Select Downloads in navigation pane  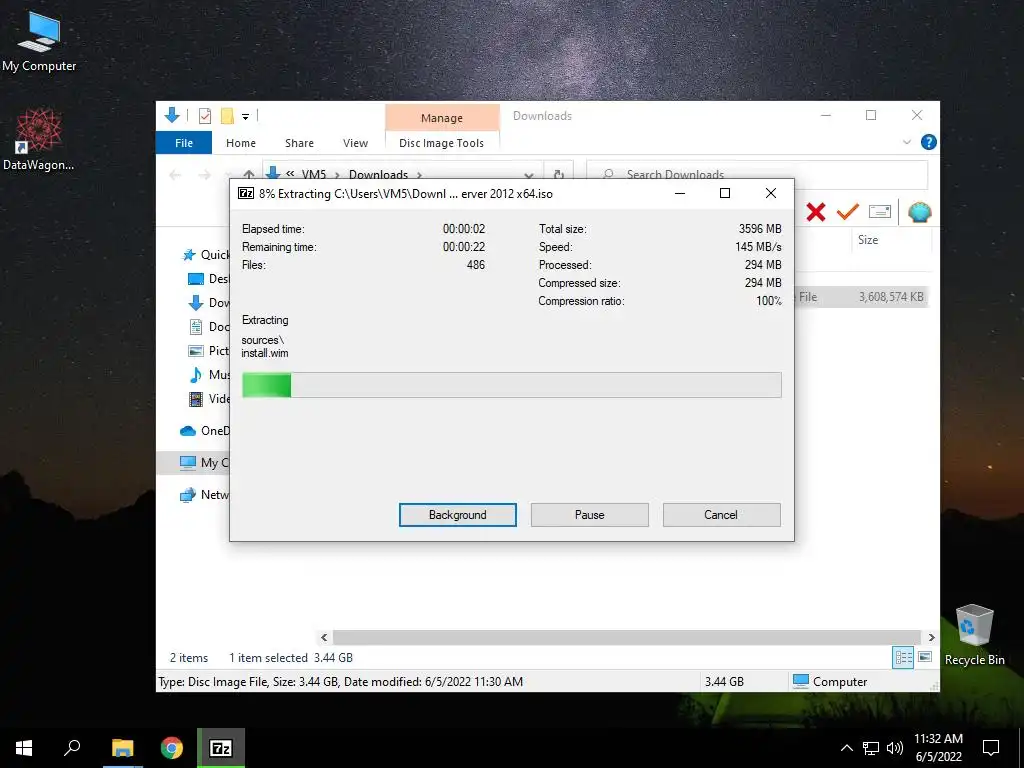[x=208, y=302]
